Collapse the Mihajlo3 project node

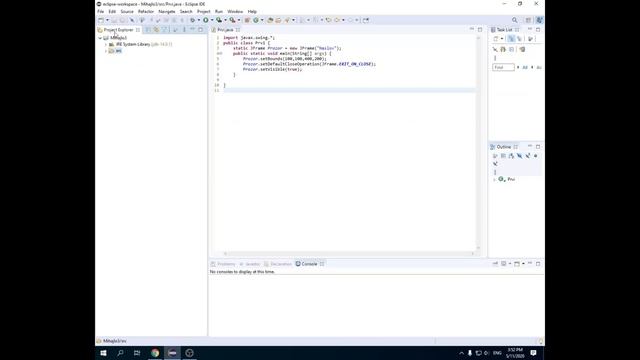pyautogui.click(x=100, y=38)
